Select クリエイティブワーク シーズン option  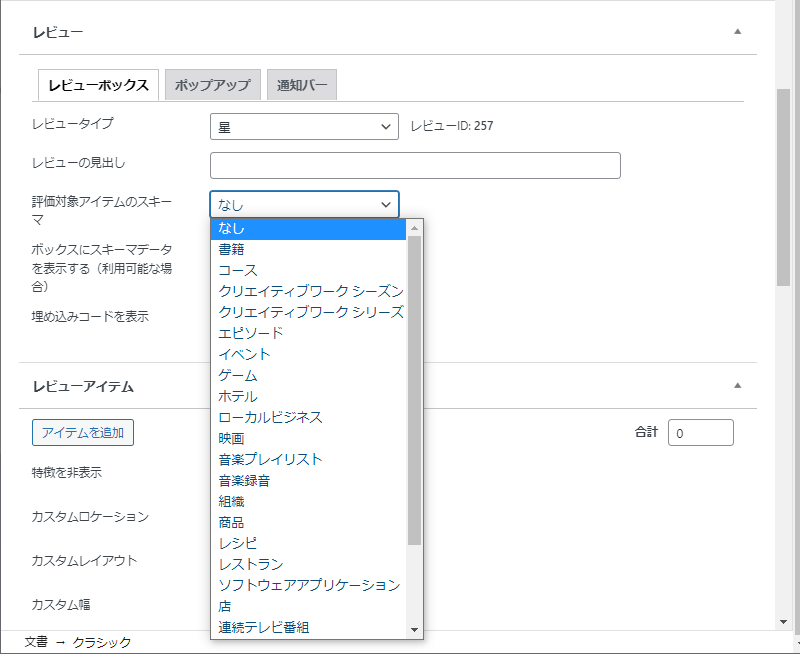pyautogui.click(x=308, y=291)
